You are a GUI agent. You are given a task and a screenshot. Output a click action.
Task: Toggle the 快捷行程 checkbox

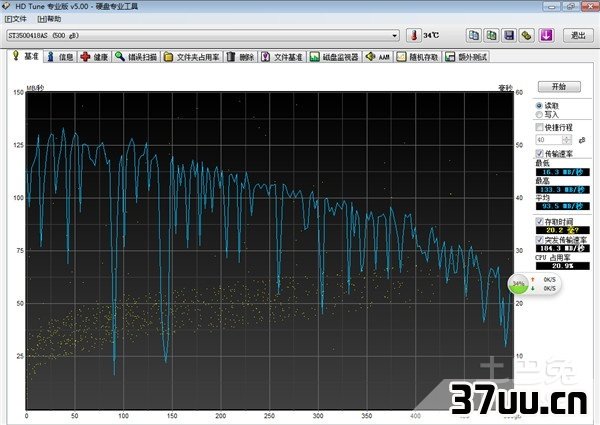[x=540, y=127]
